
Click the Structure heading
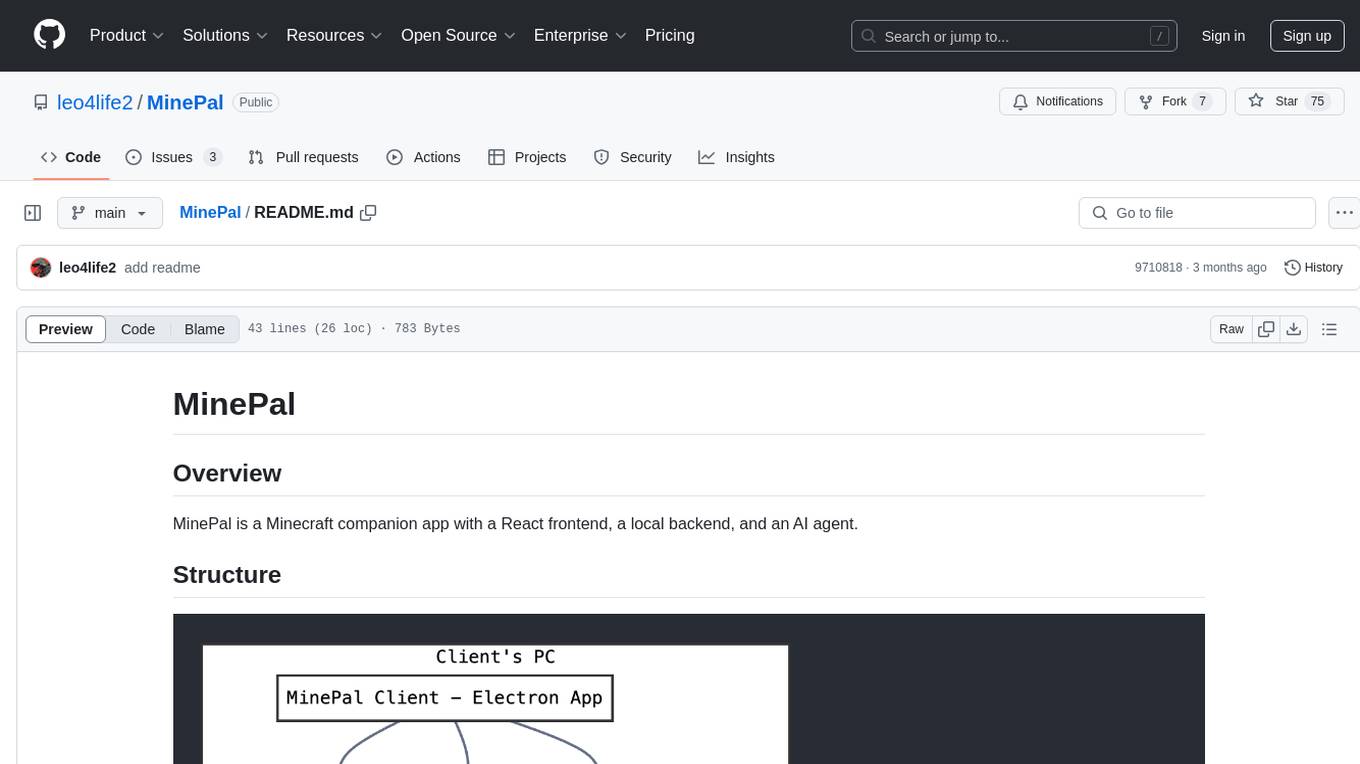coord(227,575)
